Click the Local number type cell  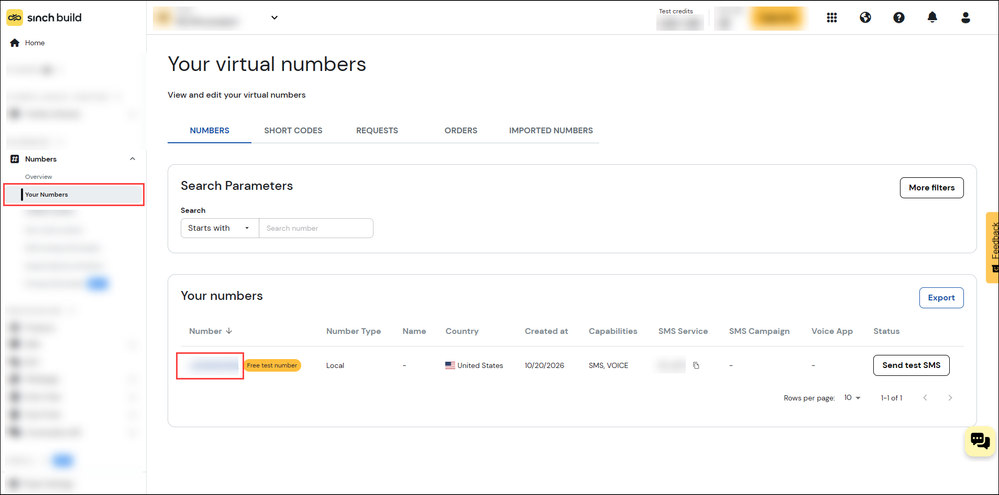[335, 366]
